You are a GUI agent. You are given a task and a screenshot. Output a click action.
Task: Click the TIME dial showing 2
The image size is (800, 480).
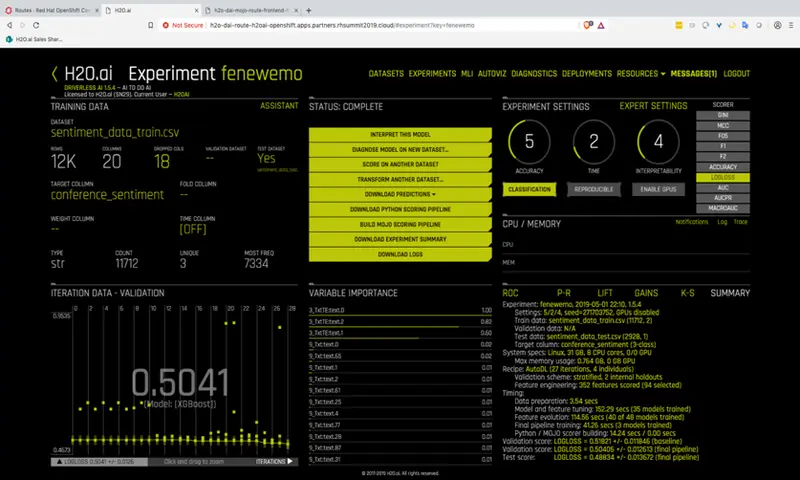(x=593, y=141)
